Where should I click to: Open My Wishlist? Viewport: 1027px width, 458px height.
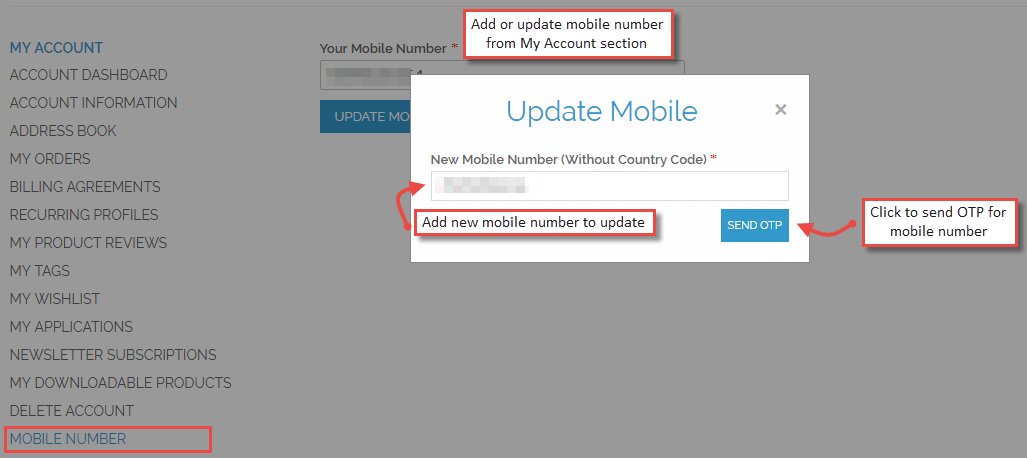tap(55, 299)
